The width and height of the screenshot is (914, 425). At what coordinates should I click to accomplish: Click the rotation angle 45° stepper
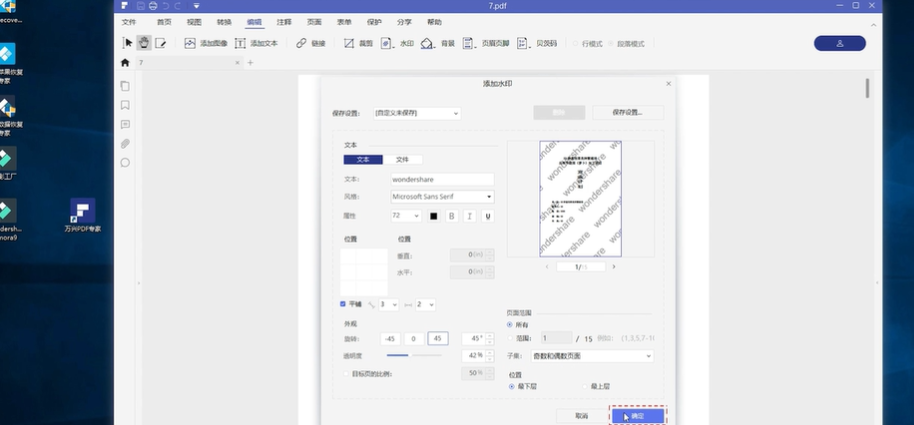point(490,339)
